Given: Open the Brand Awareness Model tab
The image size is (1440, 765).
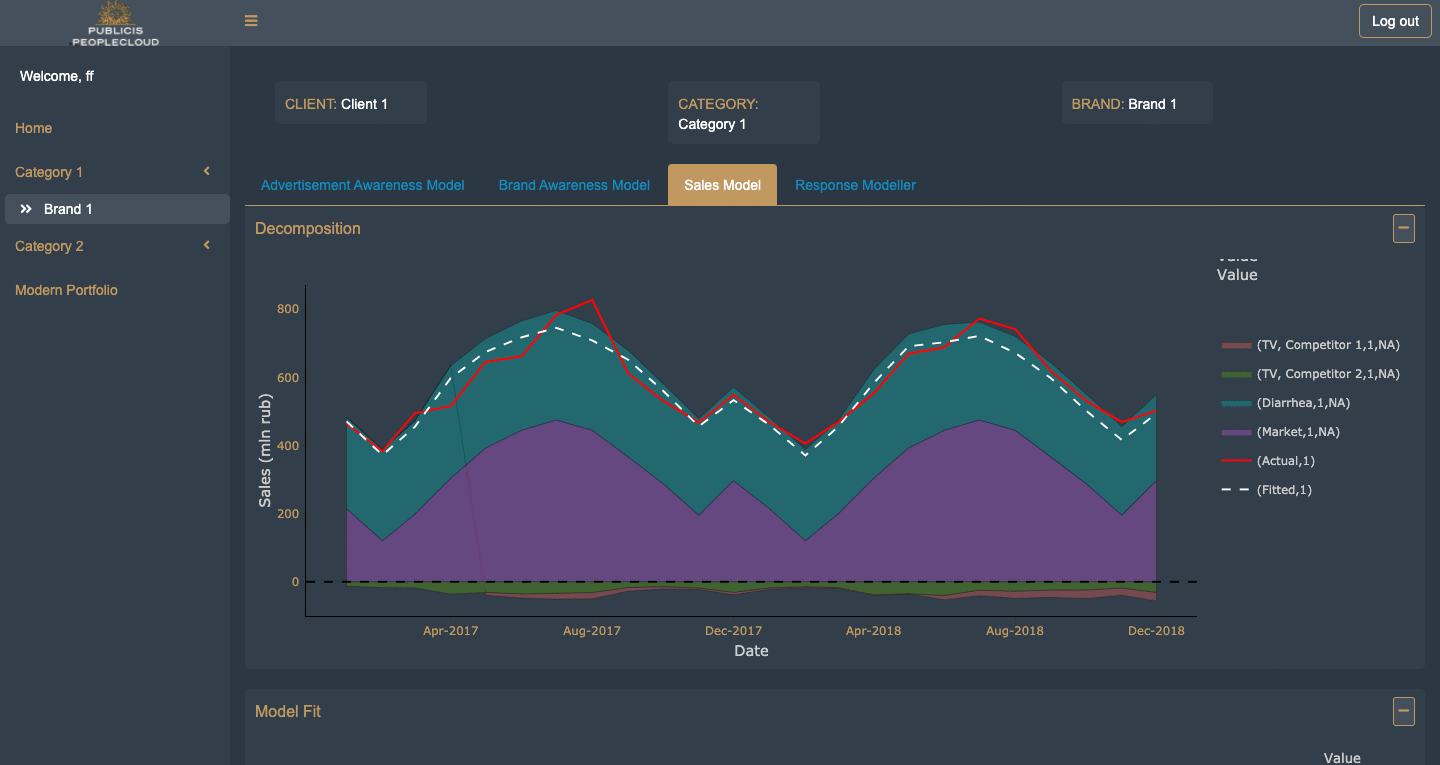Looking at the screenshot, I should pos(574,185).
